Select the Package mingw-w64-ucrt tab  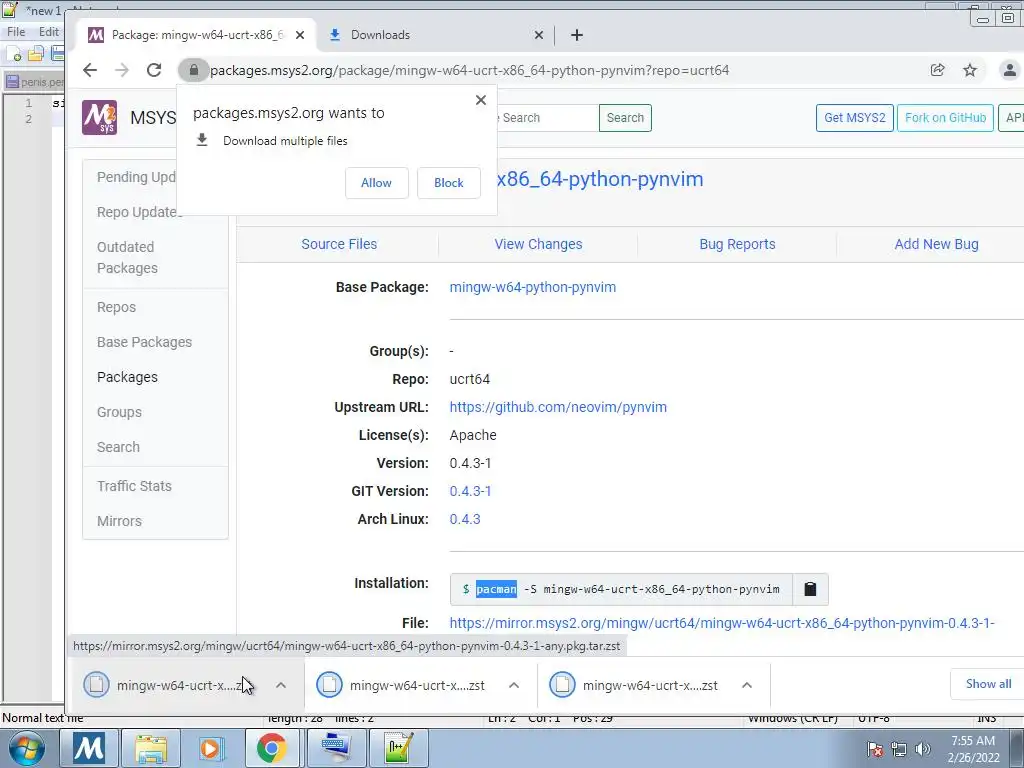pyautogui.click(x=196, y=35)
